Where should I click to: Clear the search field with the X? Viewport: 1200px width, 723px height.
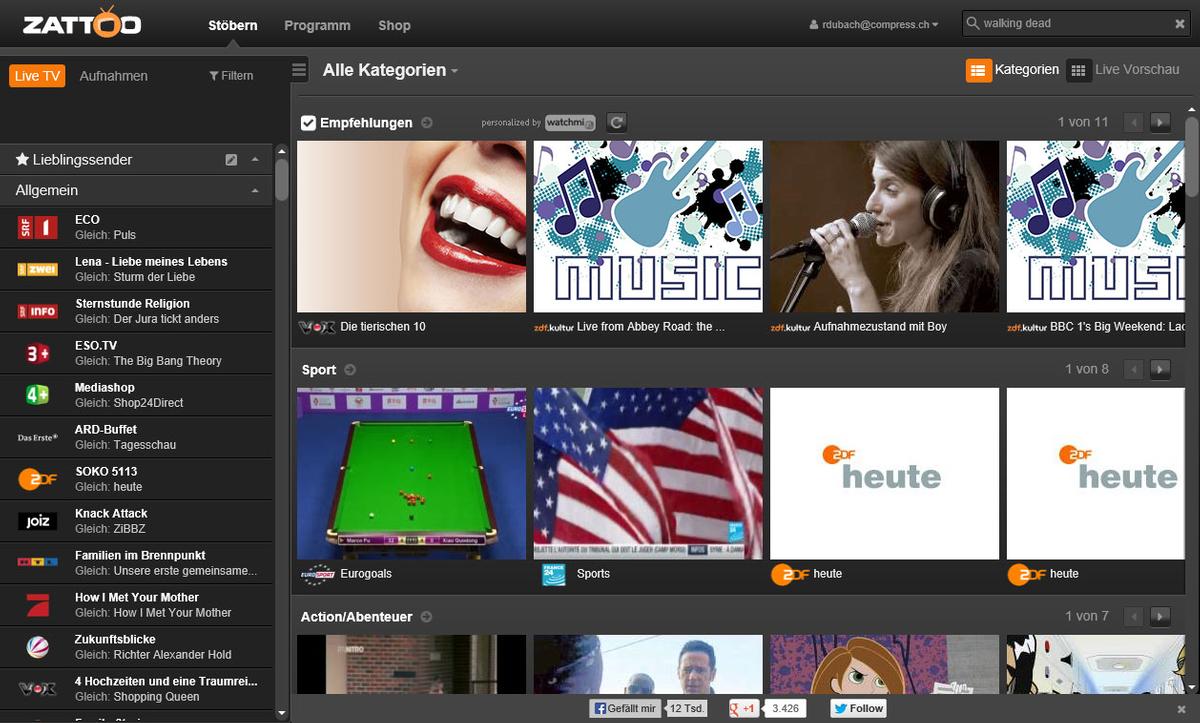tap(1180, 24)
